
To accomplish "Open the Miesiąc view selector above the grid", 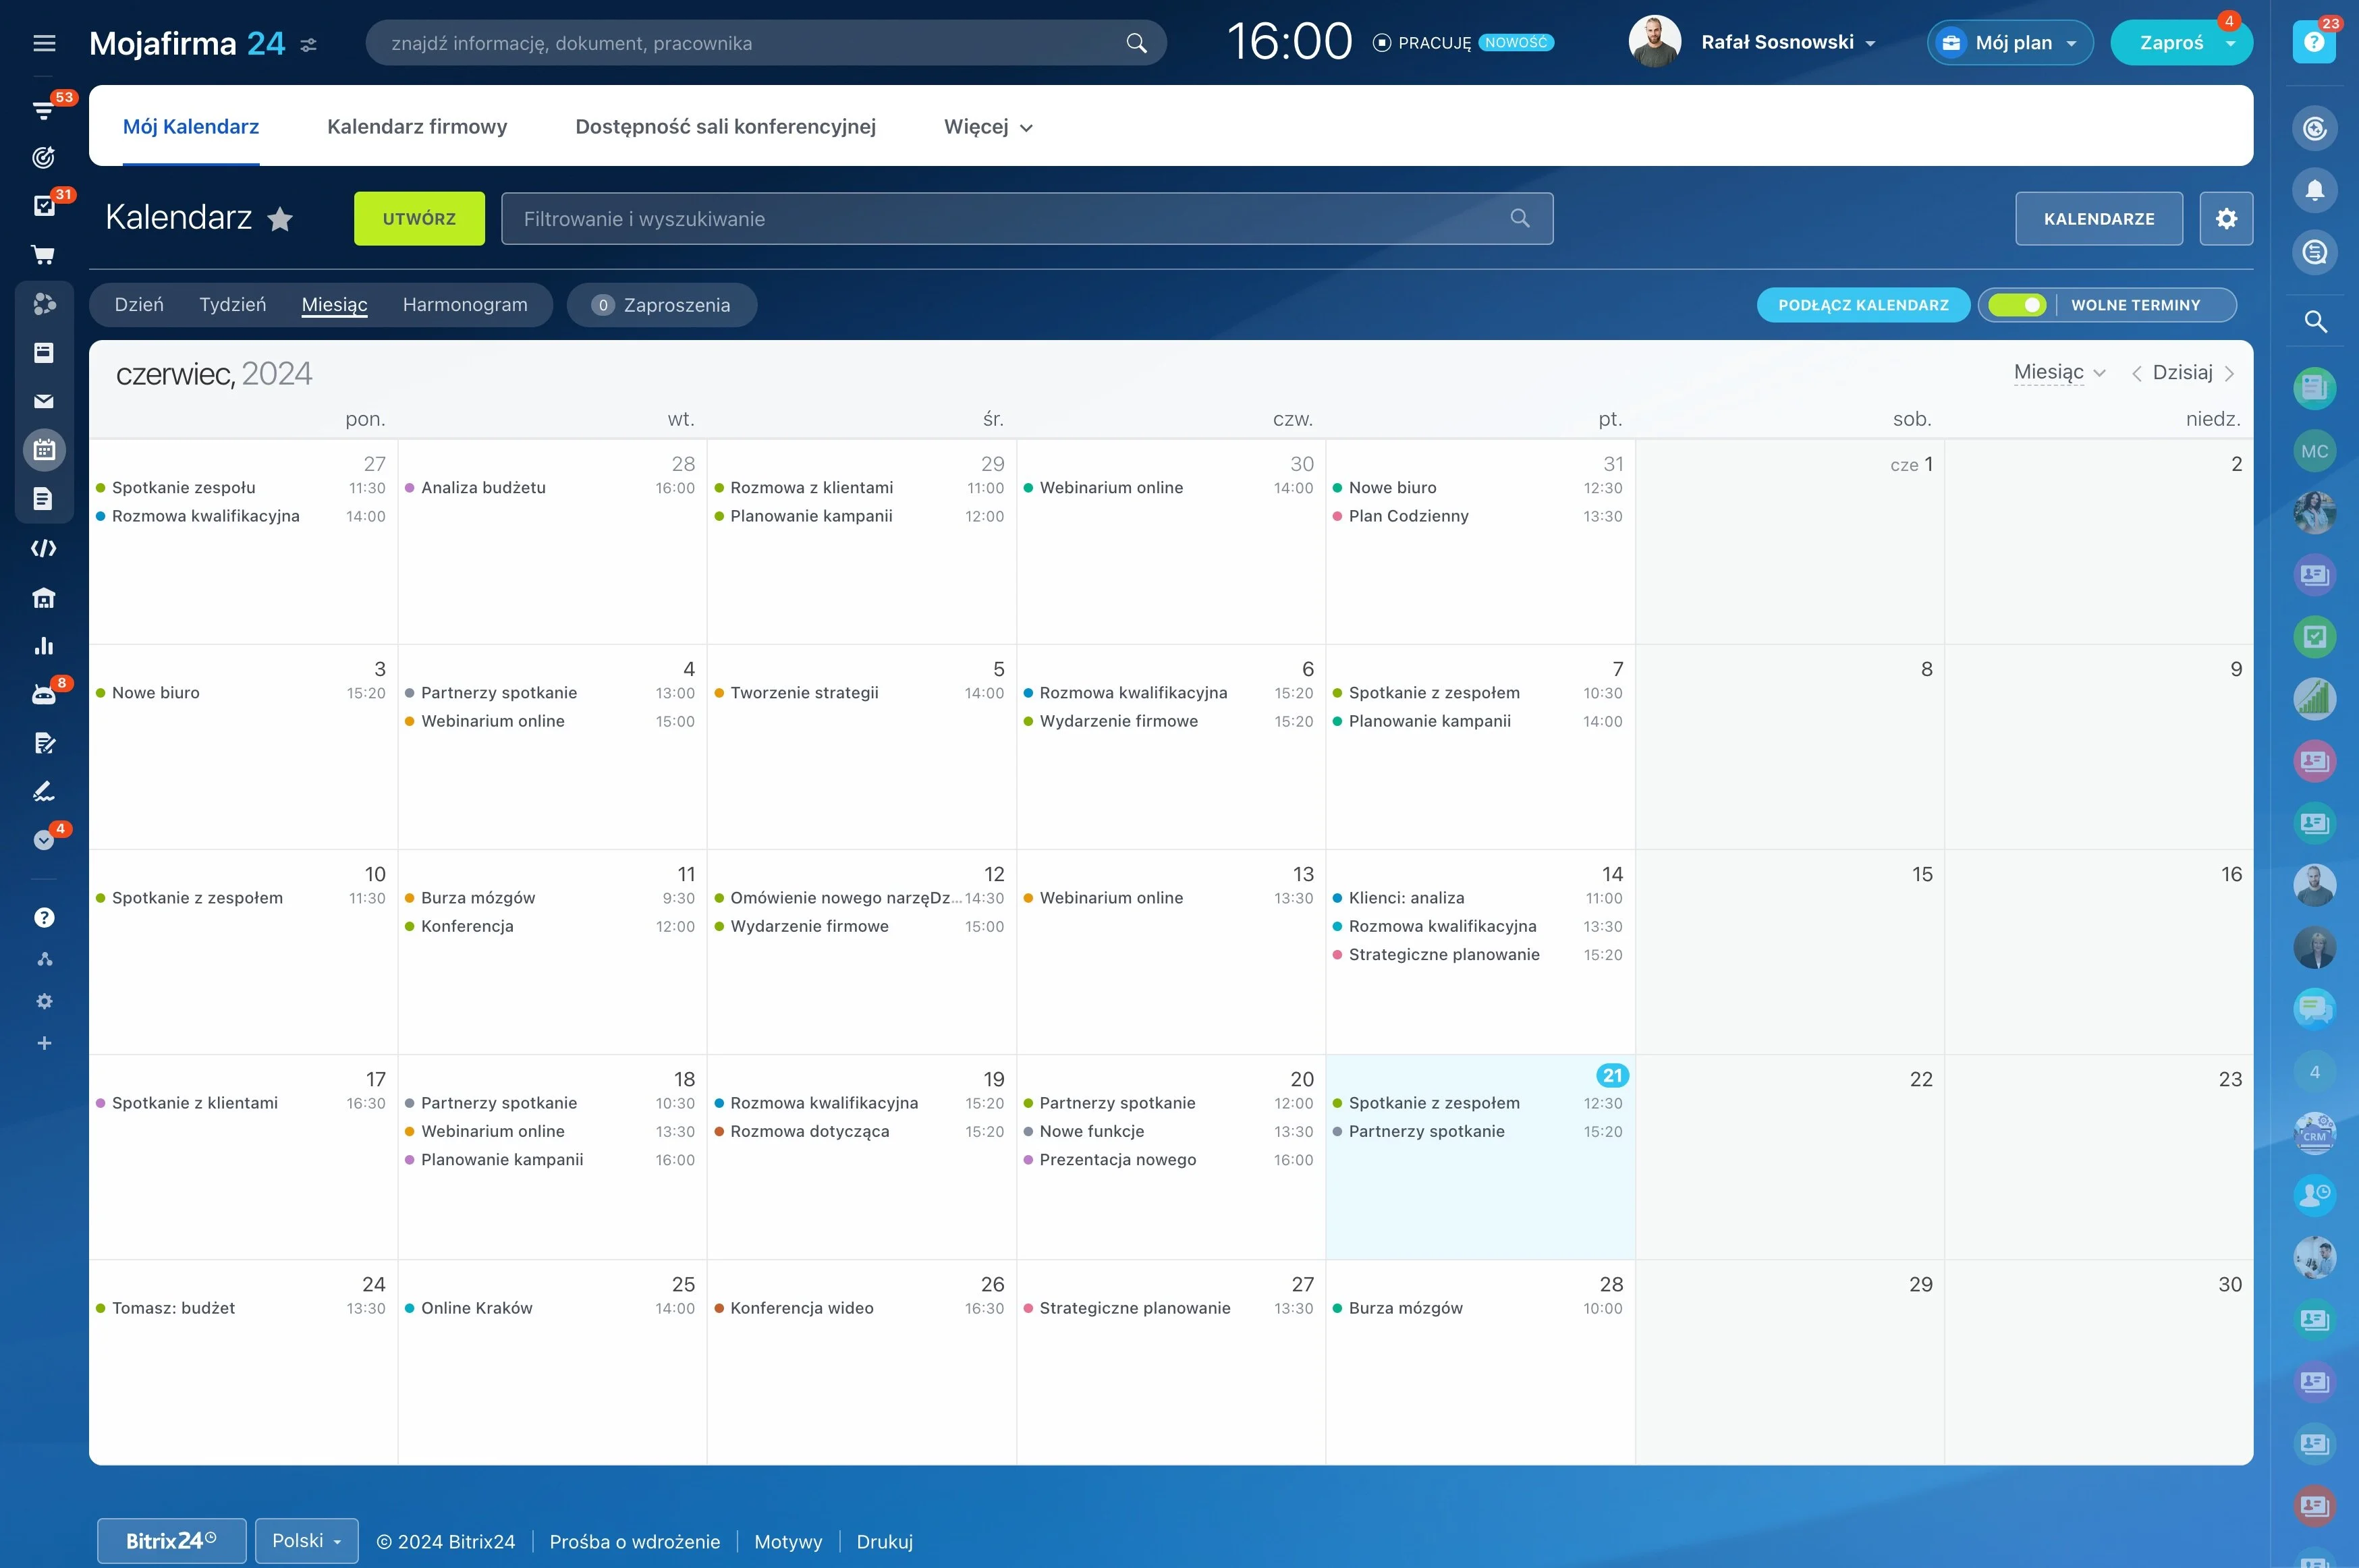I will 2059,373.
